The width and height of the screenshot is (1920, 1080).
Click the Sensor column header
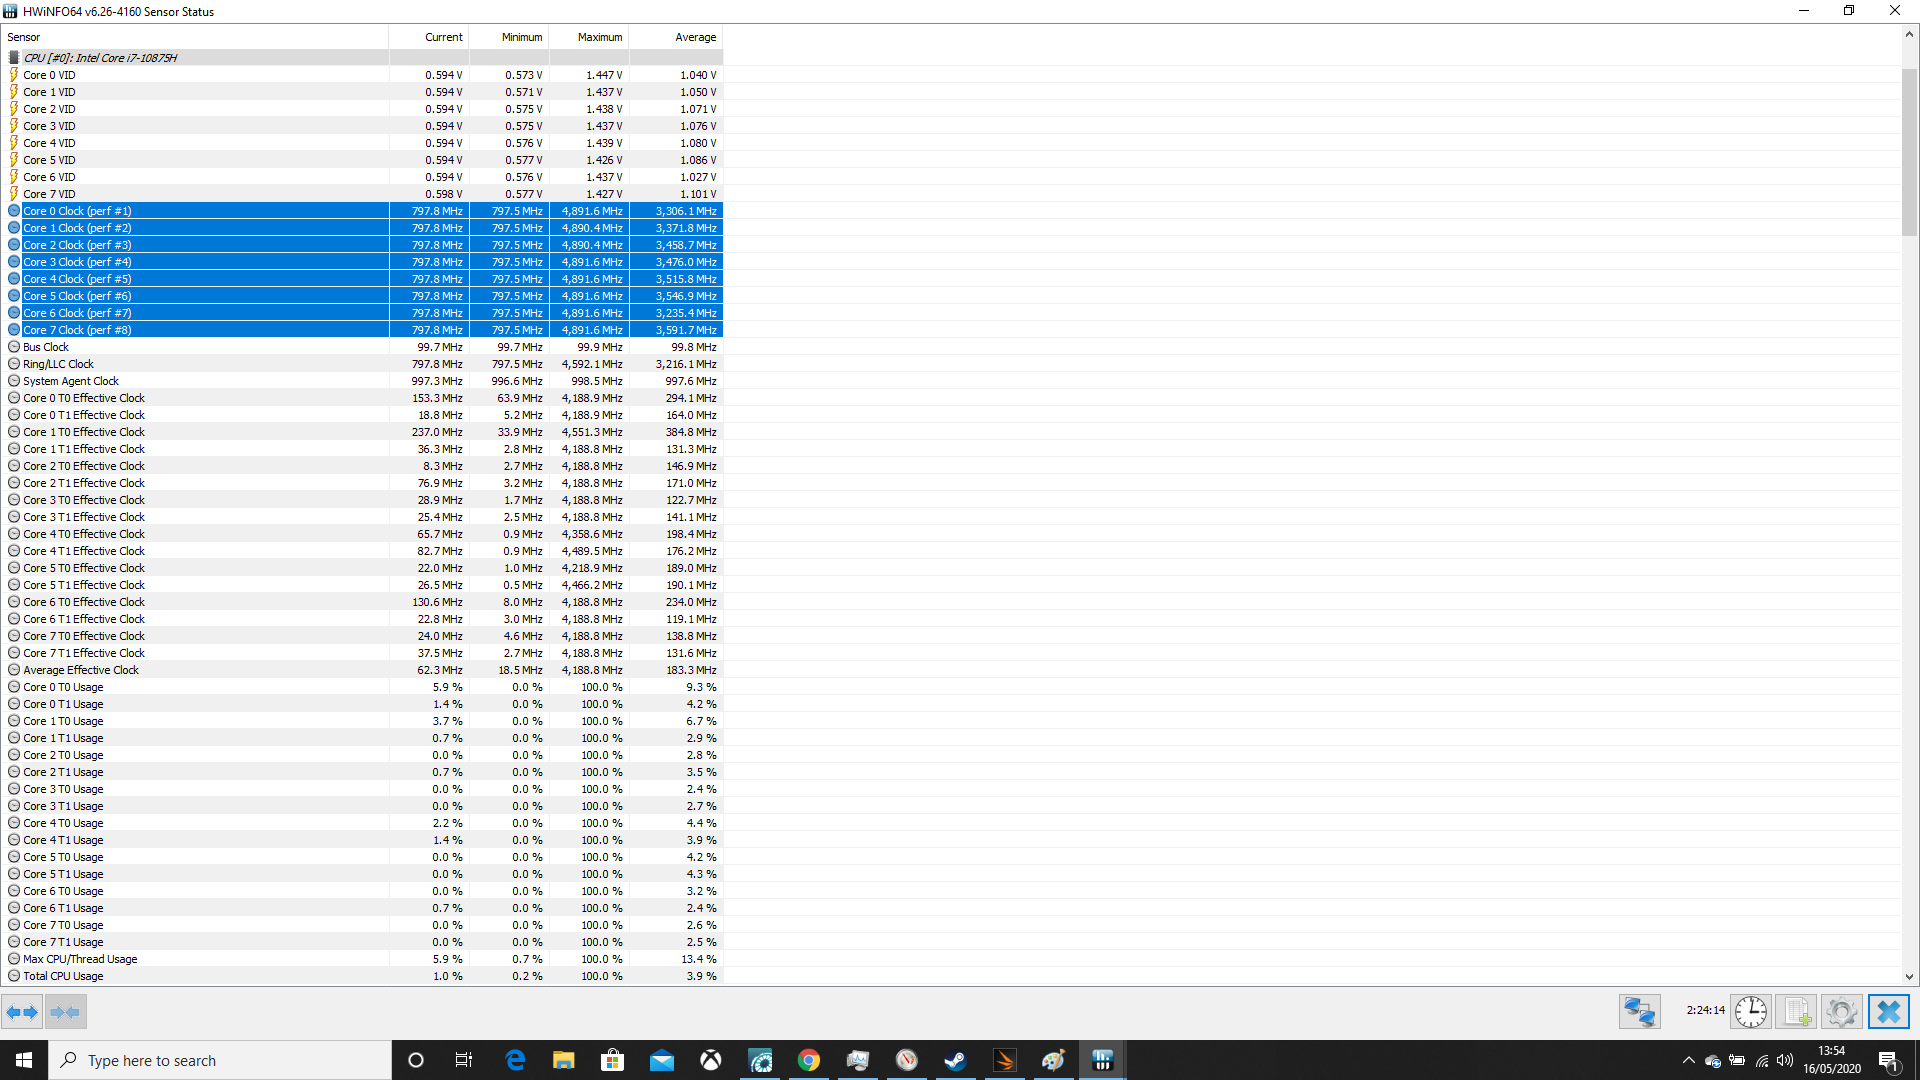195,37
